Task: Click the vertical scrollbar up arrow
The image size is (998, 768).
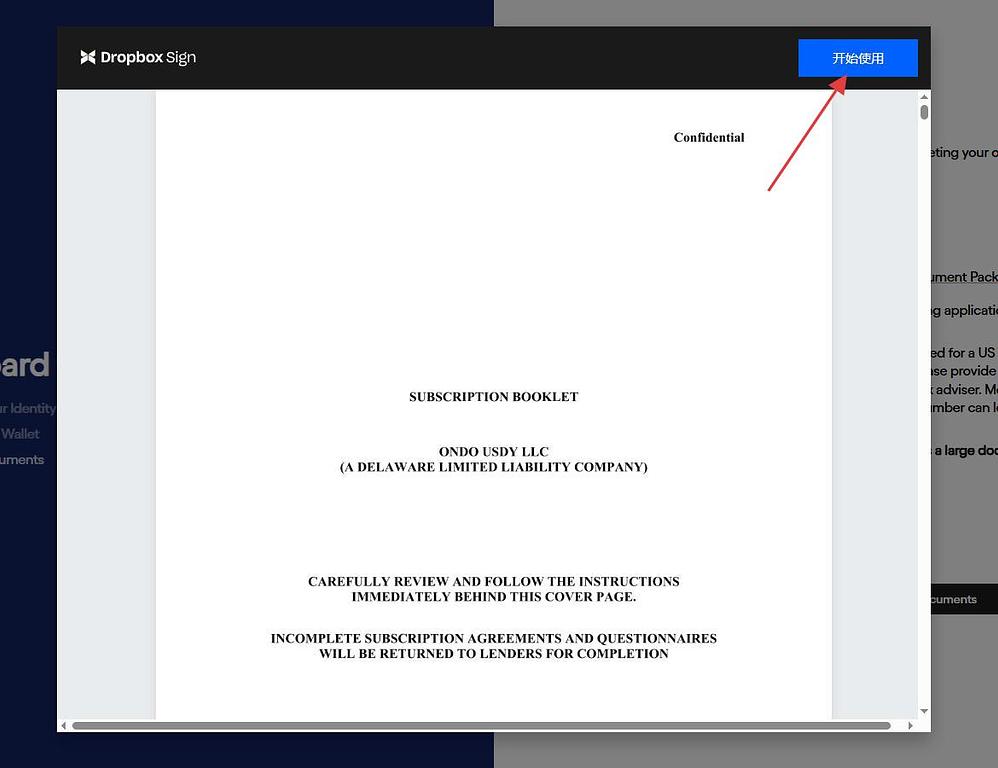Action: pos(924,97)
